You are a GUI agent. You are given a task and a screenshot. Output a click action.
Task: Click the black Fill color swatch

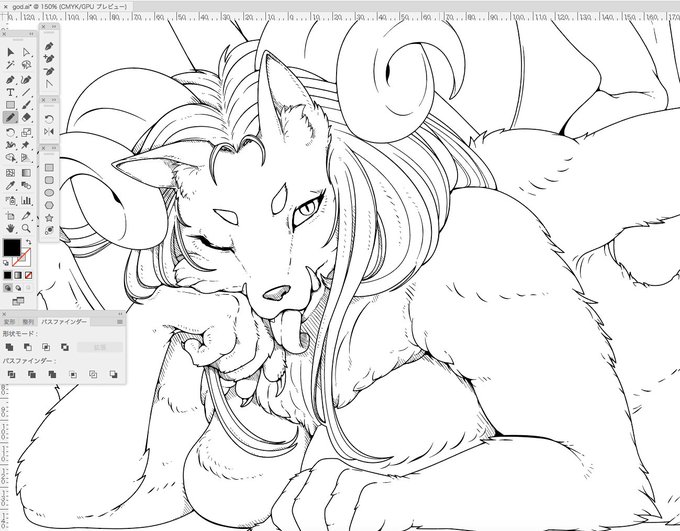pos(12,248)
